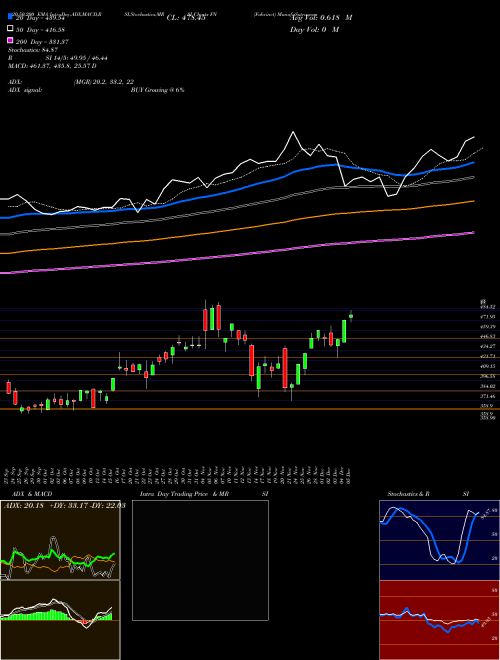Open the empty Intra Day Trading Price panel
Screen dimensions: 500x660
[200, 560]
